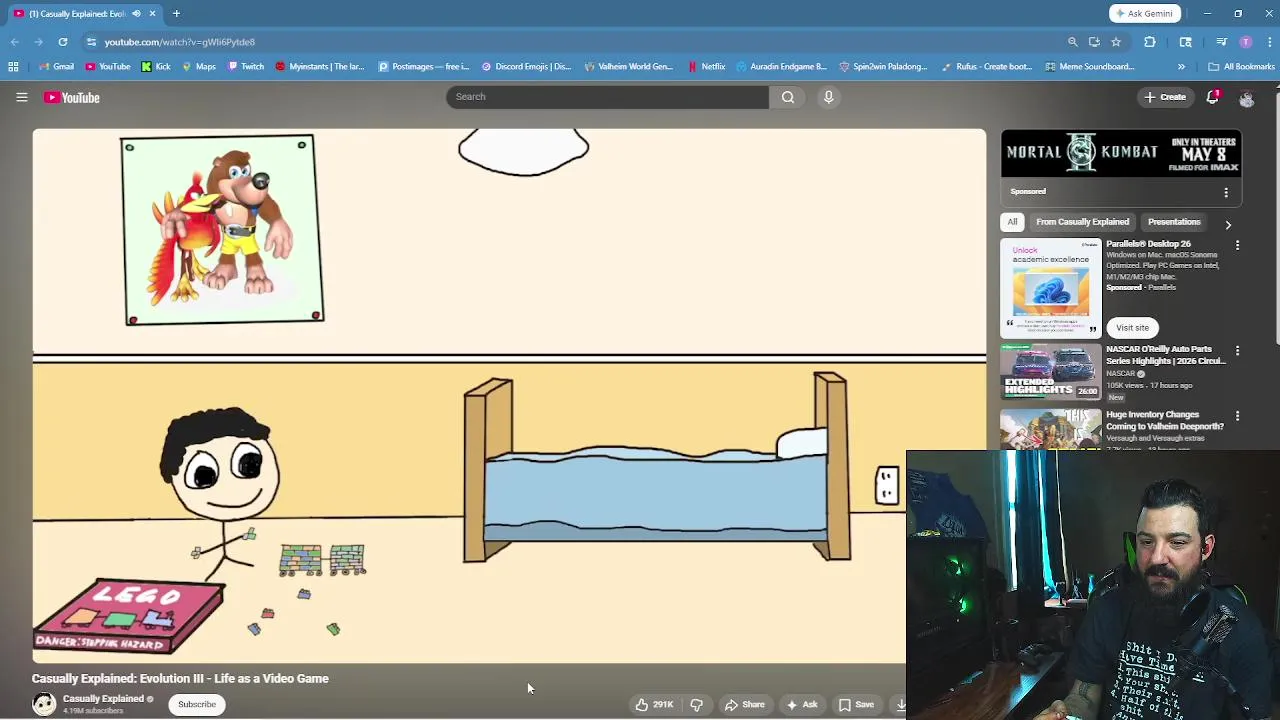Reload the page
Image resolution: width=1280 pixels, height=720 pixels.
[62, 42]
